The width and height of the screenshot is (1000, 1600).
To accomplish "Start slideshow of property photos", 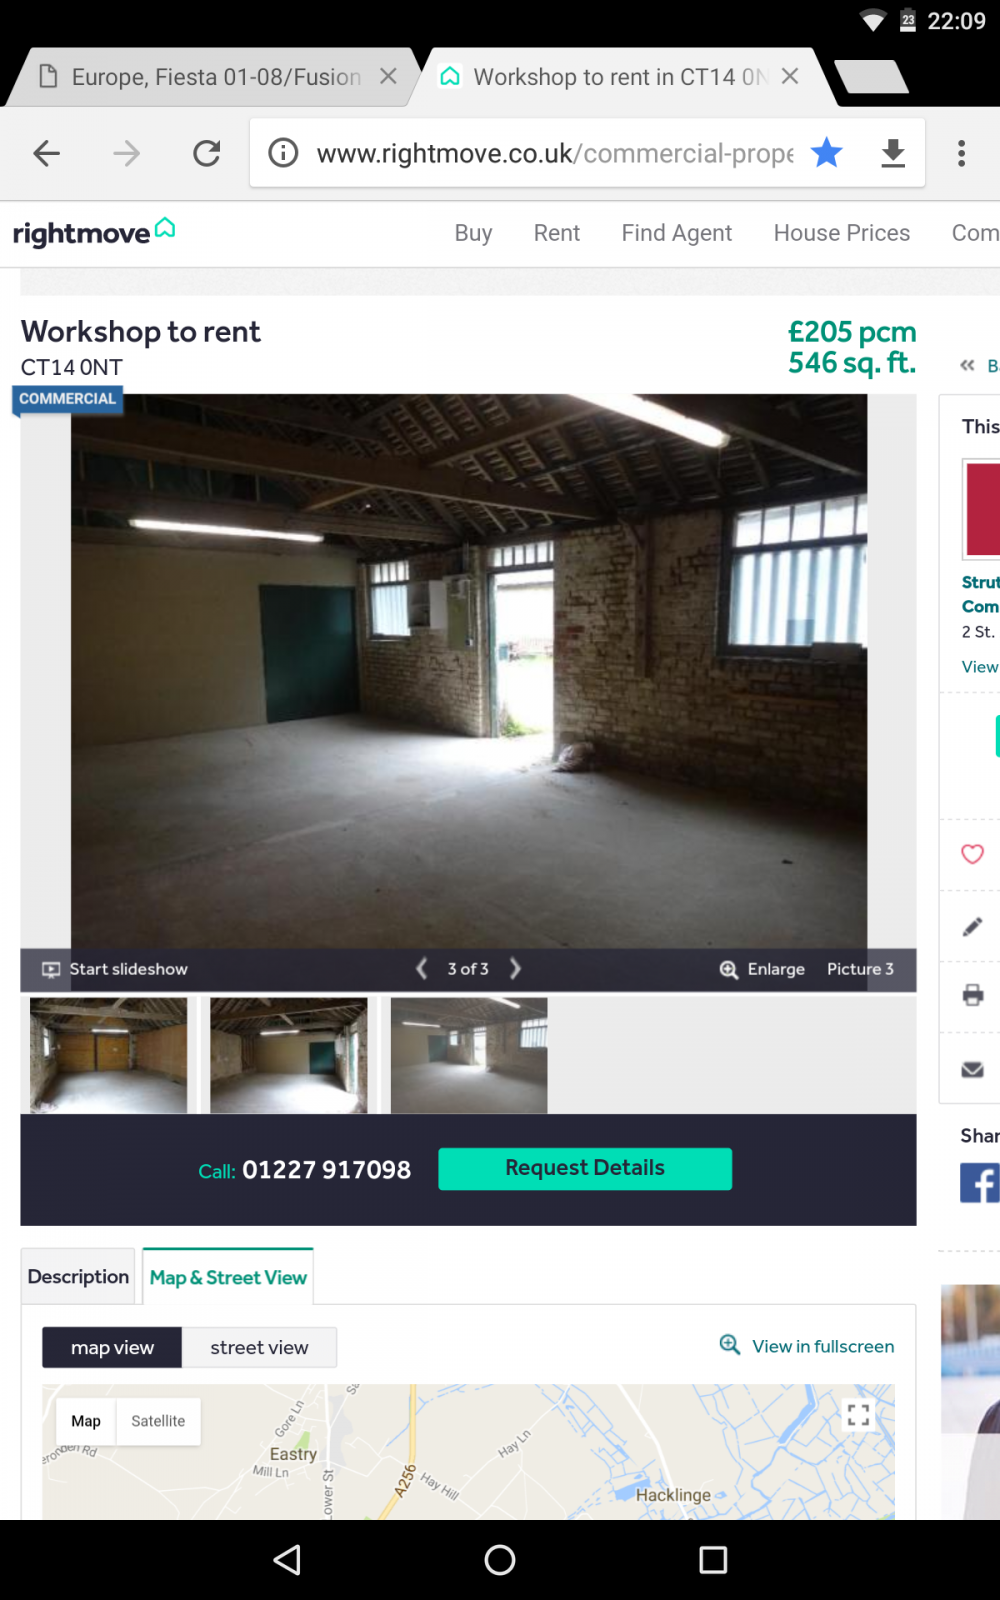I will pos(115,969).
